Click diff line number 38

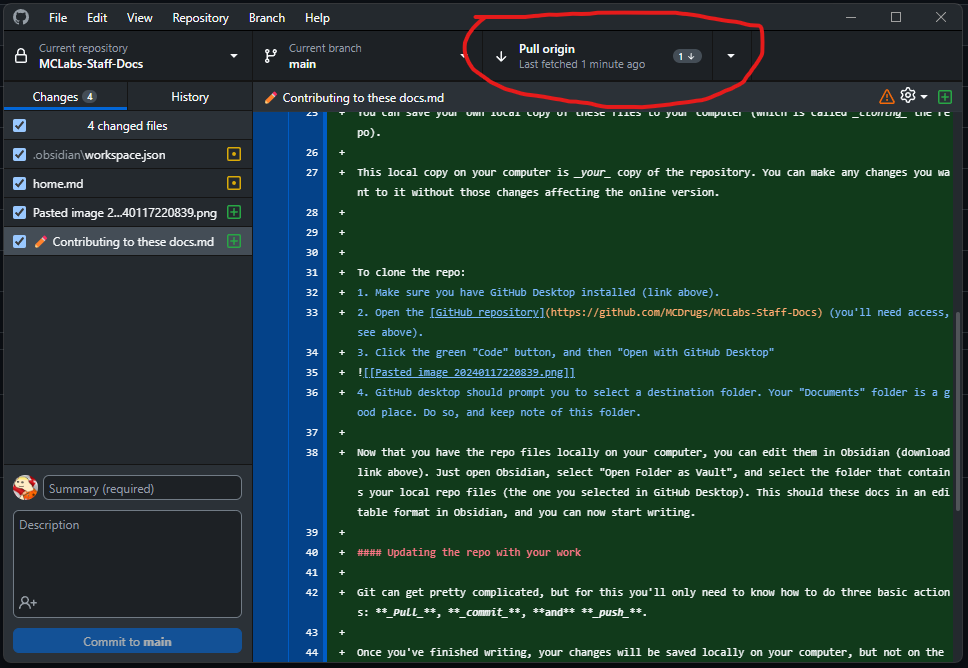coord(312,453)
